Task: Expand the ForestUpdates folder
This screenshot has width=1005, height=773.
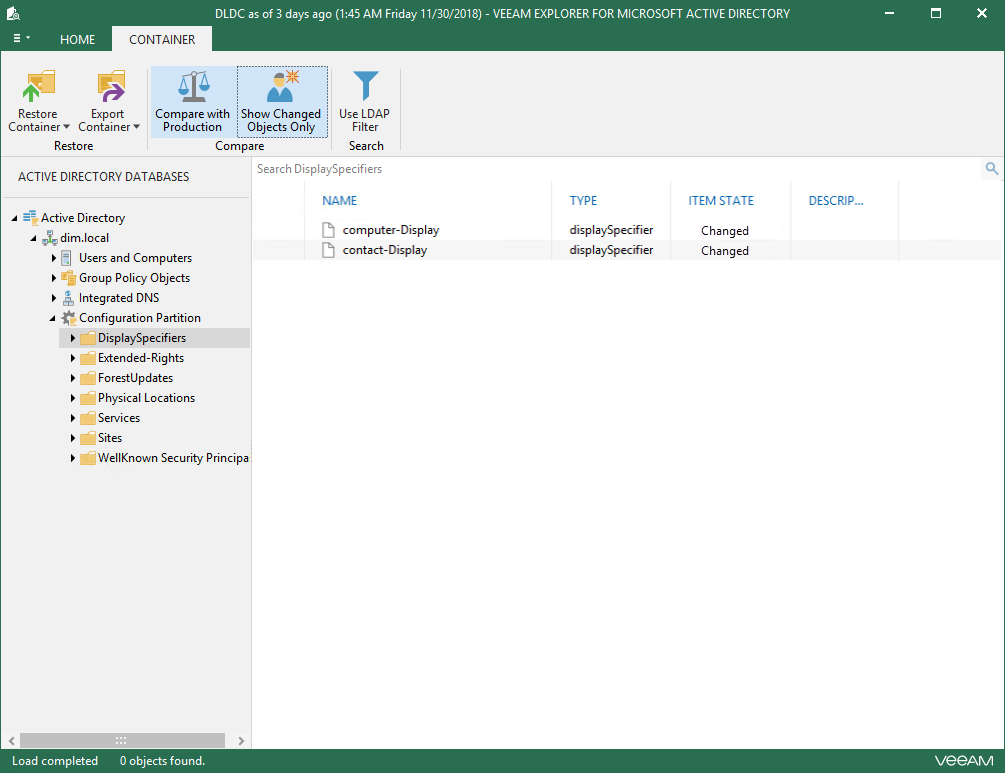Action: [x=72, y=378]
